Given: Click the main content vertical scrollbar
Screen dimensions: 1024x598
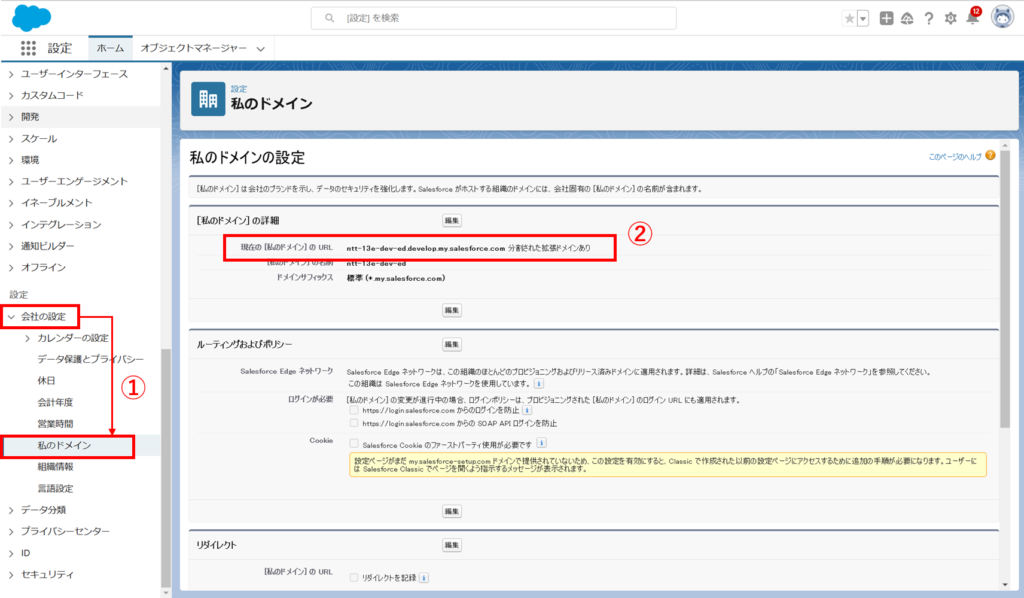Looking at the screenshot, I should coord(1005,289).
